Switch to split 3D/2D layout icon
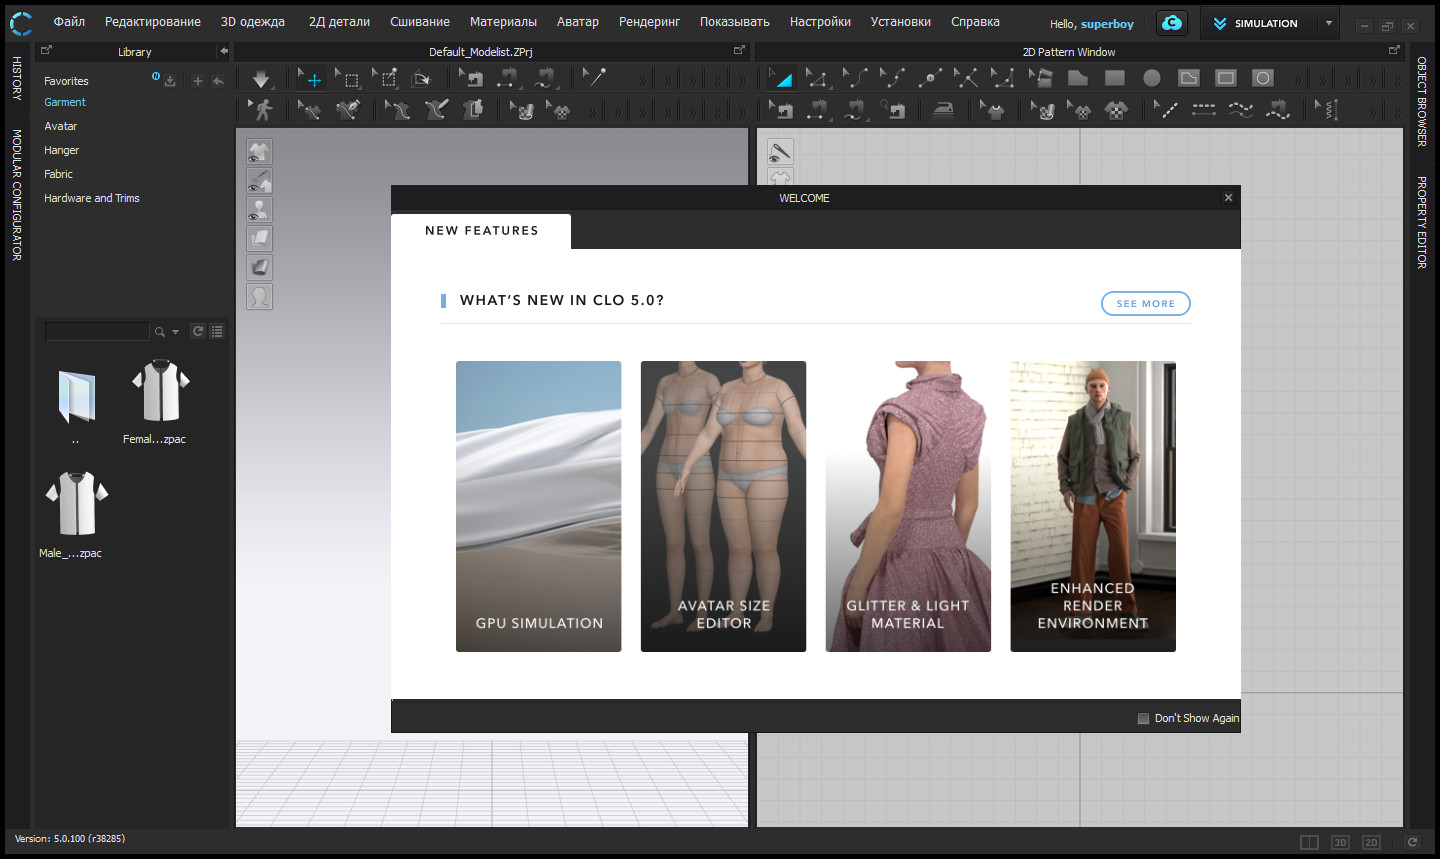Image resolution: width=1440 pixels, height=859 pixels. pyautogui.click(x=1309, y=842)
